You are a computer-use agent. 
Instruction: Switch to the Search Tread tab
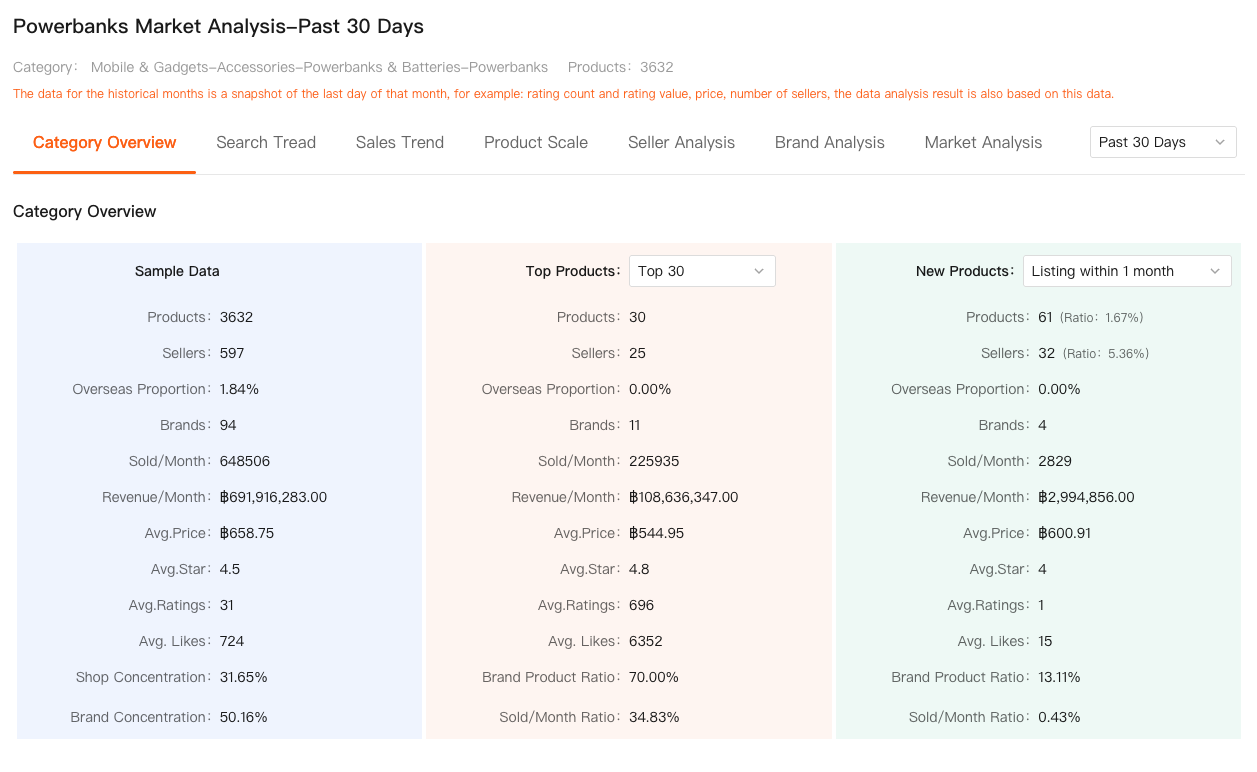point(266,142)
